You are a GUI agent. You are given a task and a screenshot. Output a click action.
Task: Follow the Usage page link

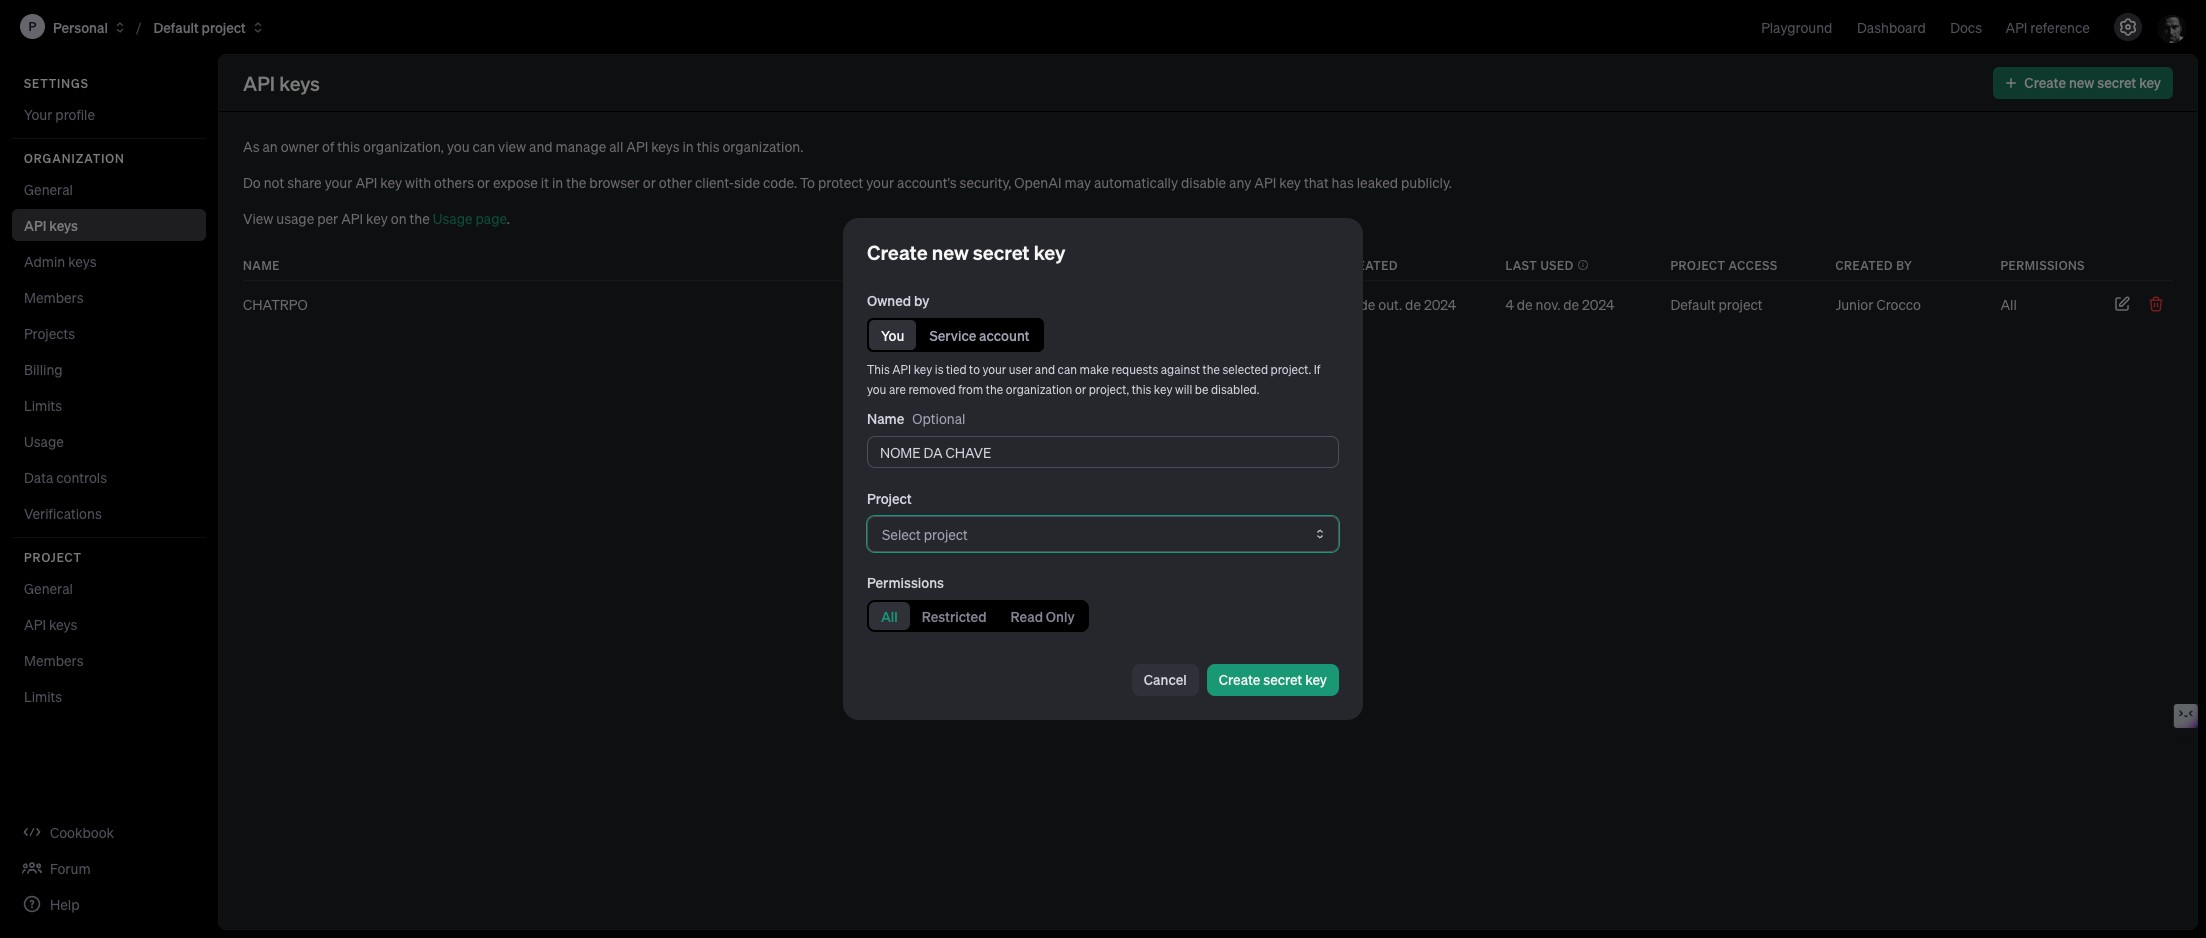[x=469, y=219]
